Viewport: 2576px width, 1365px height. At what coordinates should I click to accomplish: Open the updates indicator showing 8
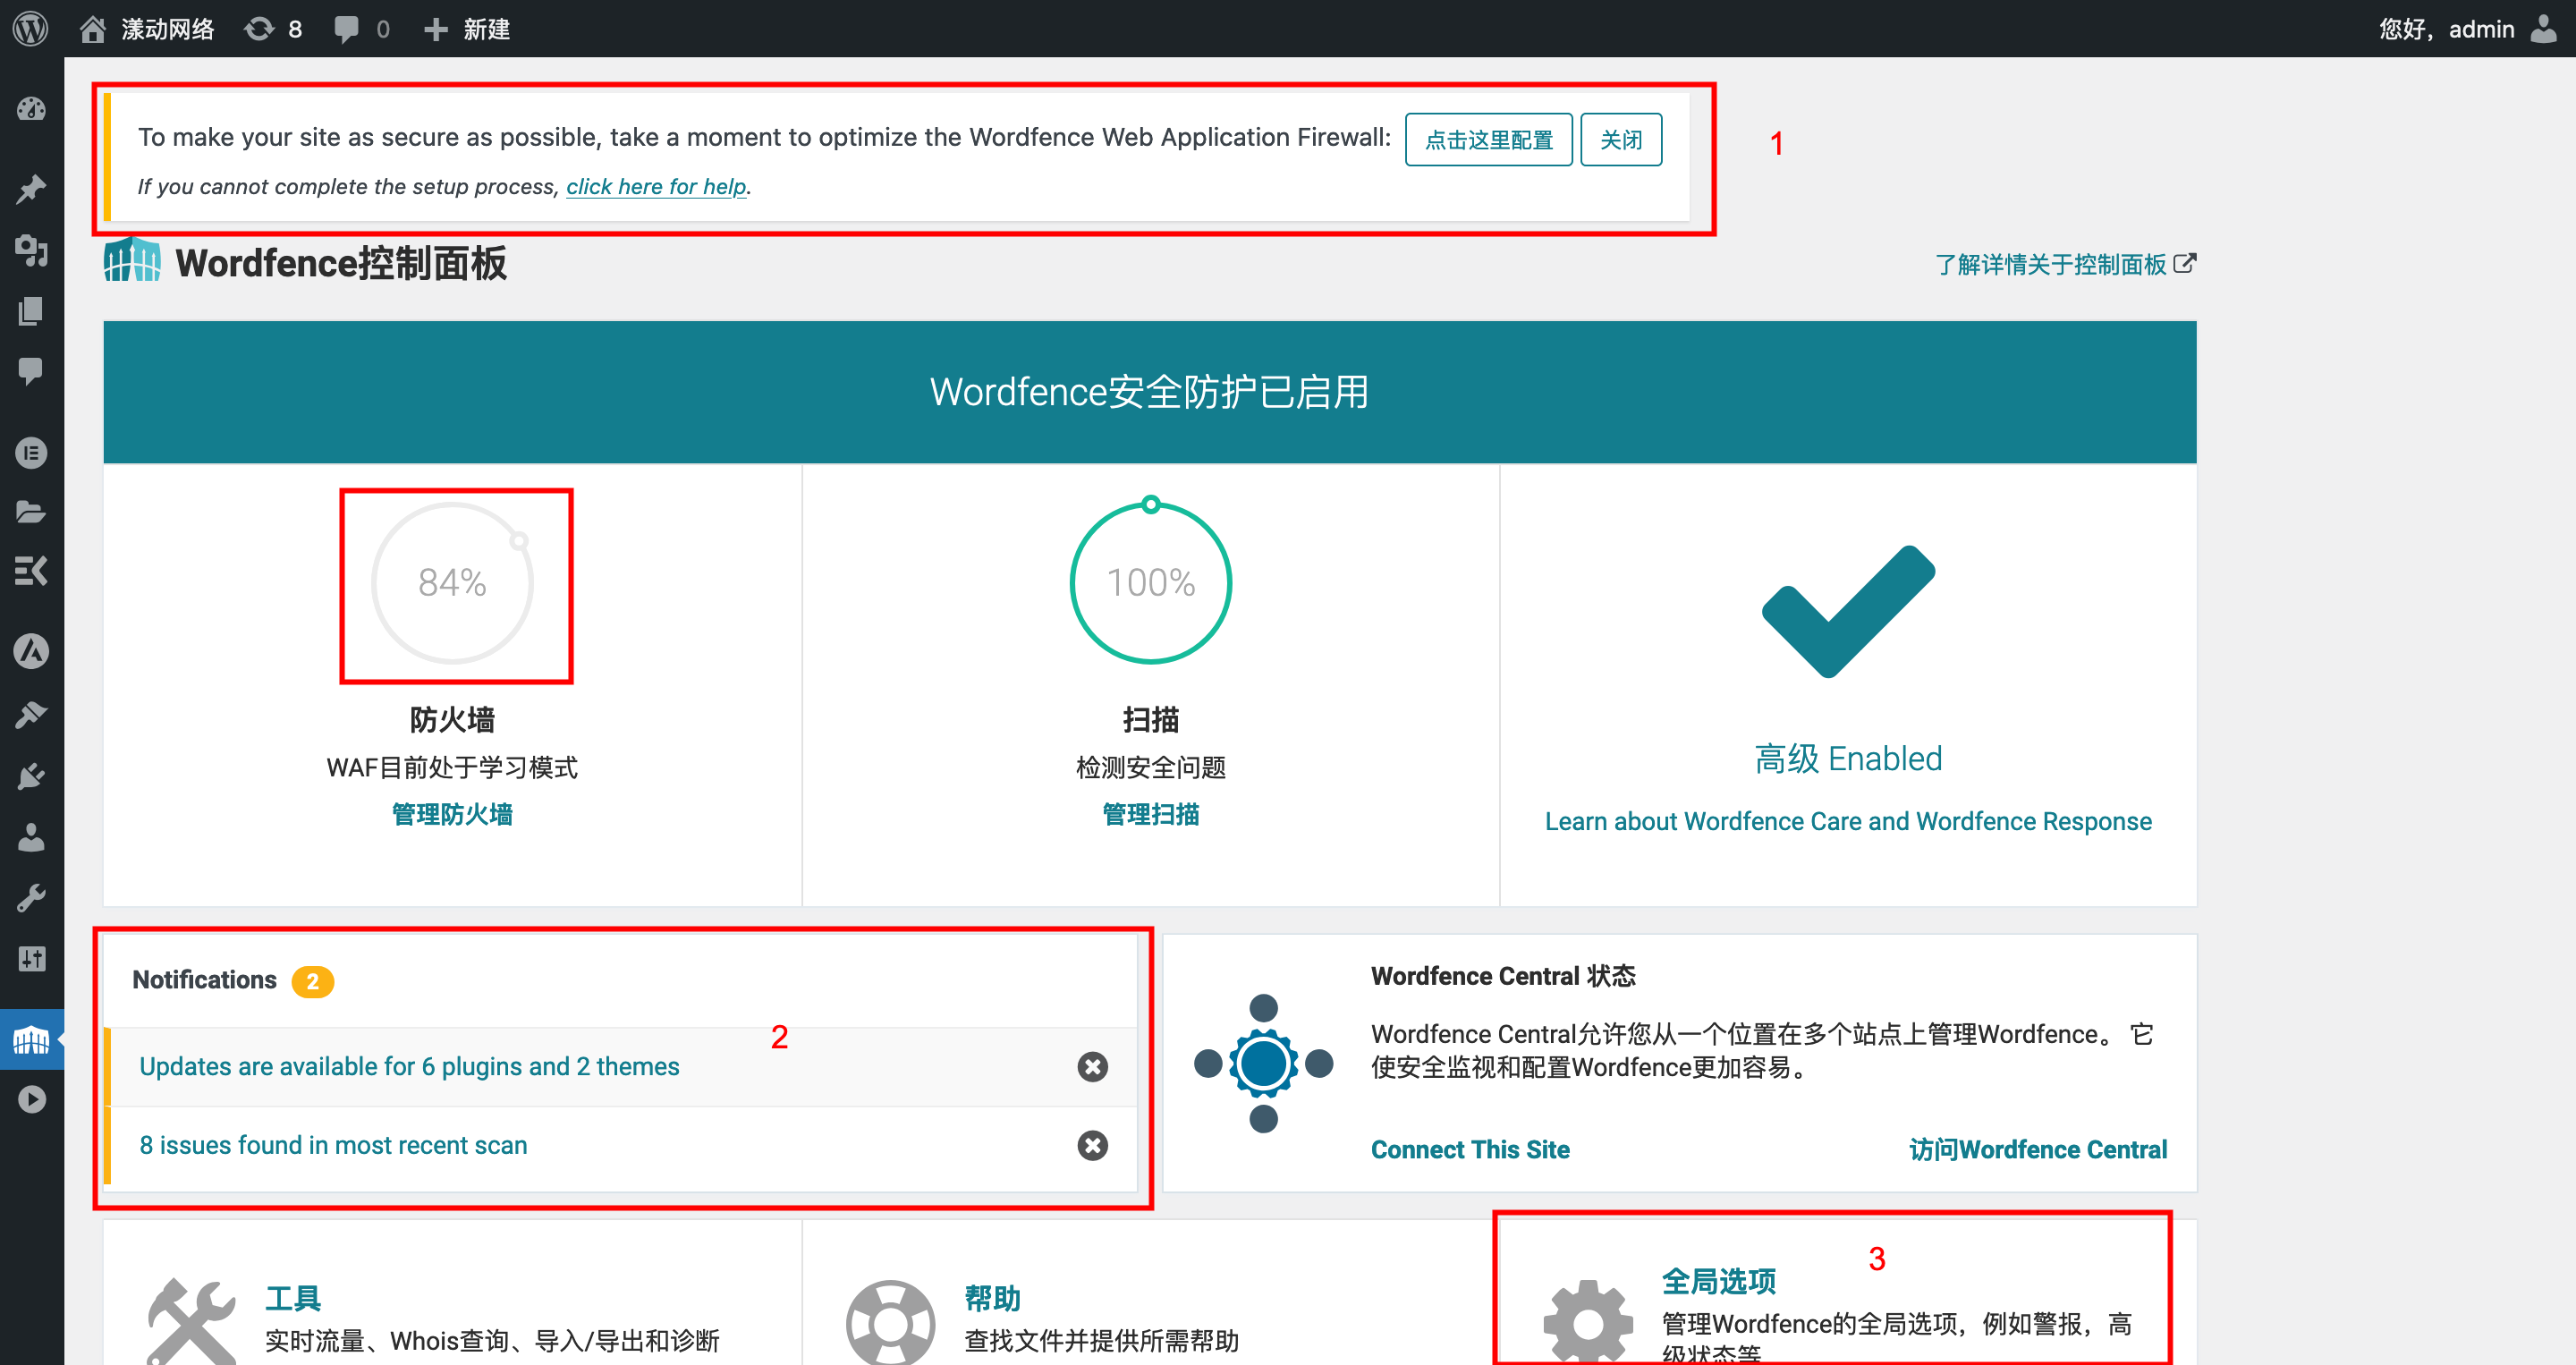[x=273, y=29]
